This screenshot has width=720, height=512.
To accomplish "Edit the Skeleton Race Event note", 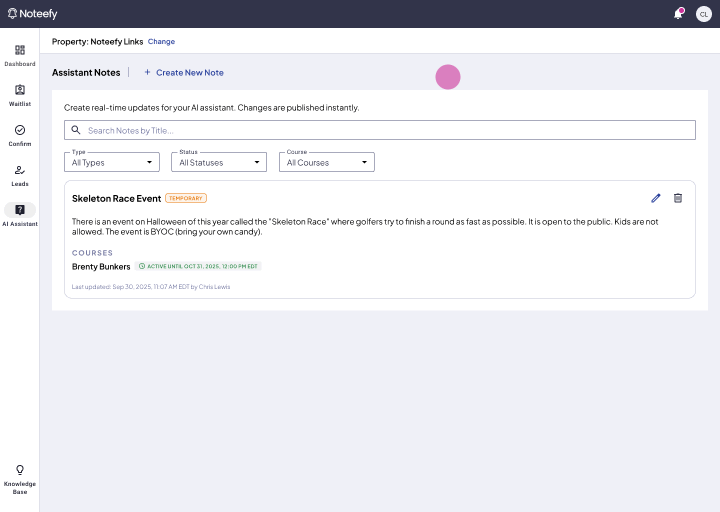I will pos(656,198).
